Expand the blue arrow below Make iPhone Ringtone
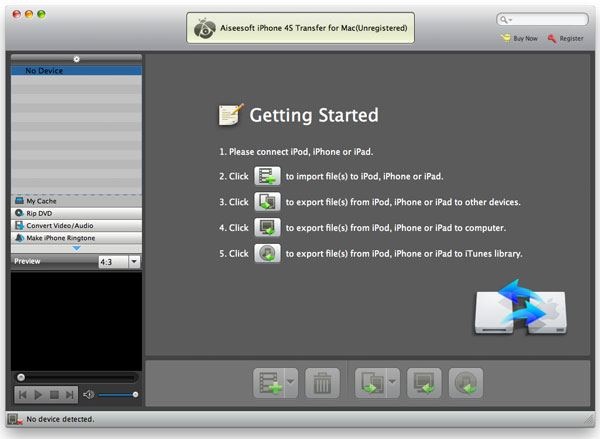 click(x=76, y=248)
